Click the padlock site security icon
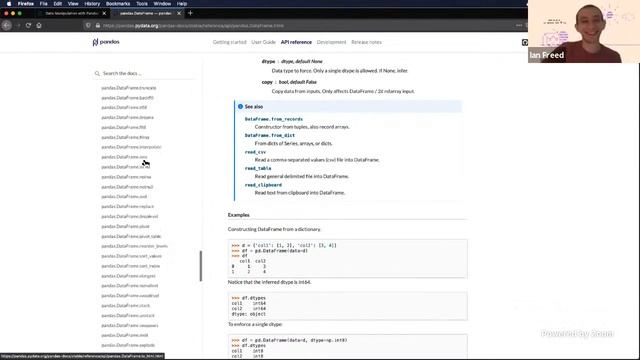This screenshot has height=360, width=640. [98, 25]
